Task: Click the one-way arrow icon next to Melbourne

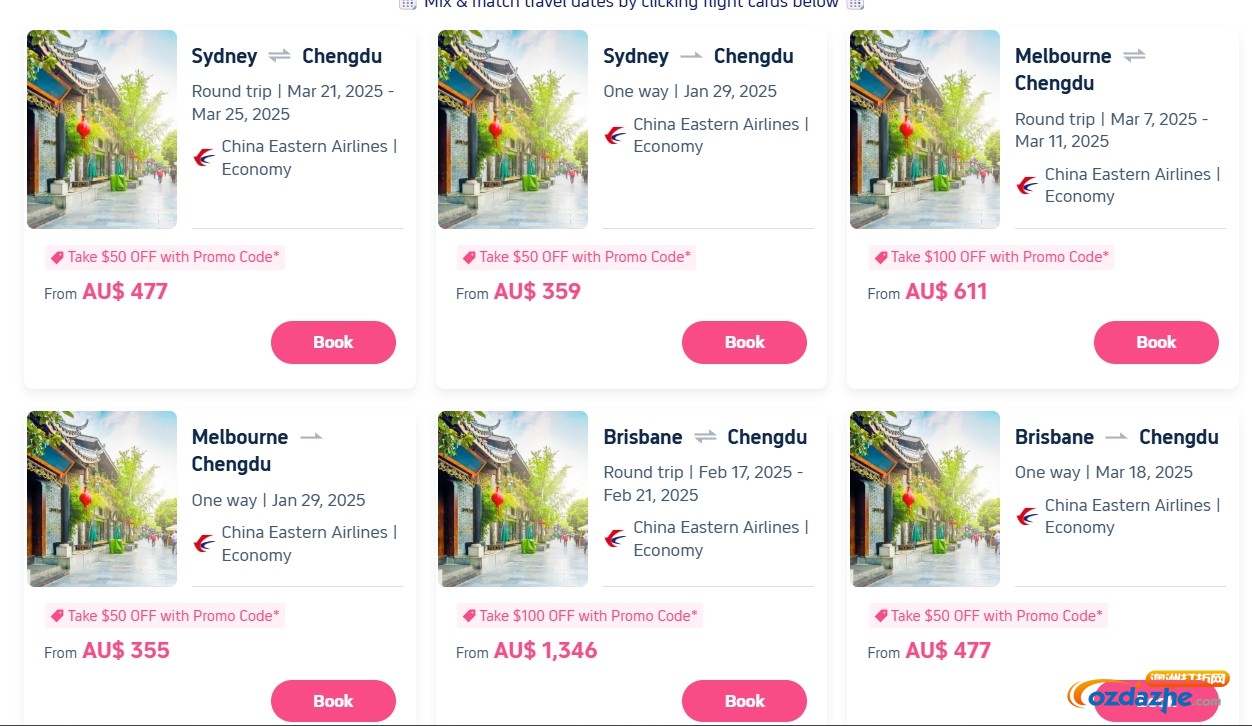Action: (x=311, y=437)
